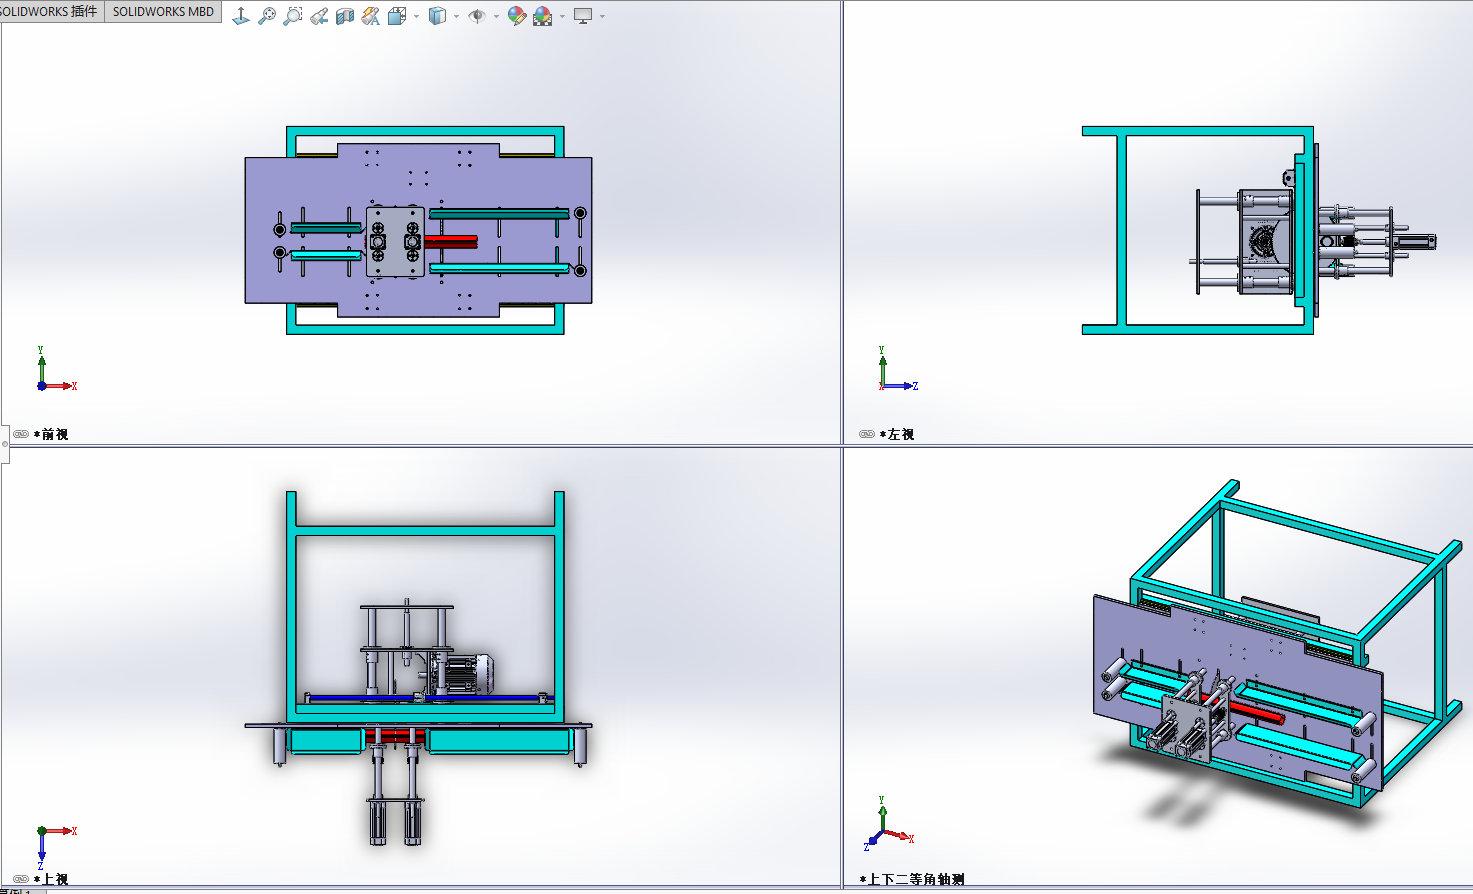The height and width of the screenshot is (894, 1473).
Task: Toggle the link icon beside 上视
Action: [x=21, y=879]
